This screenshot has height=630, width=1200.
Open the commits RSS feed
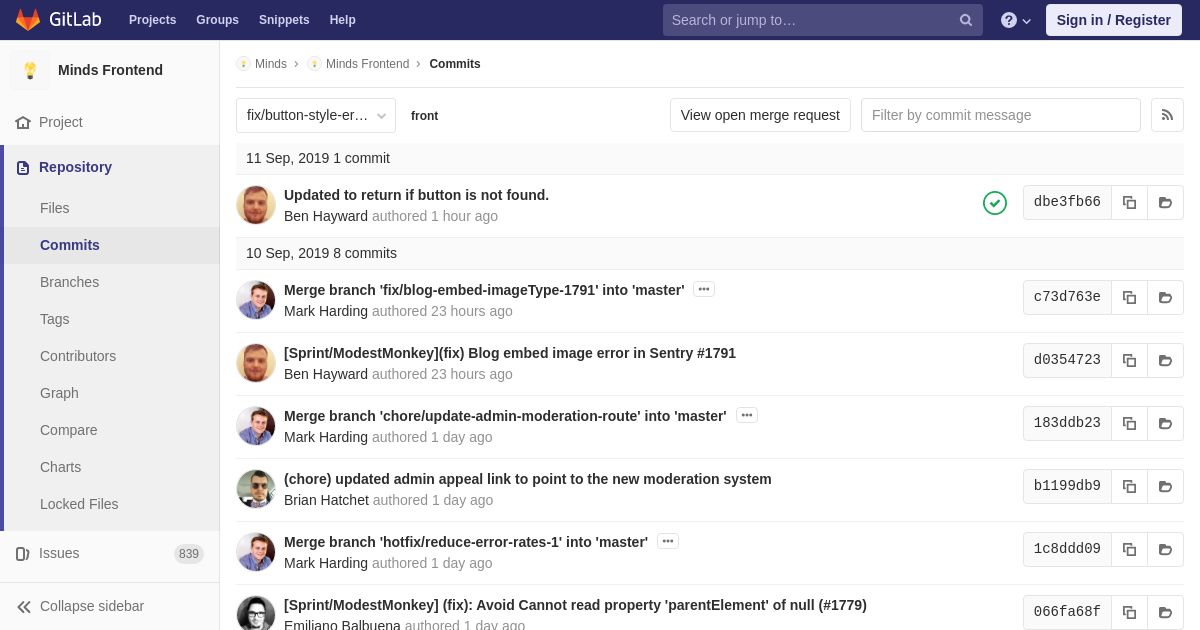pos(1167,115)
